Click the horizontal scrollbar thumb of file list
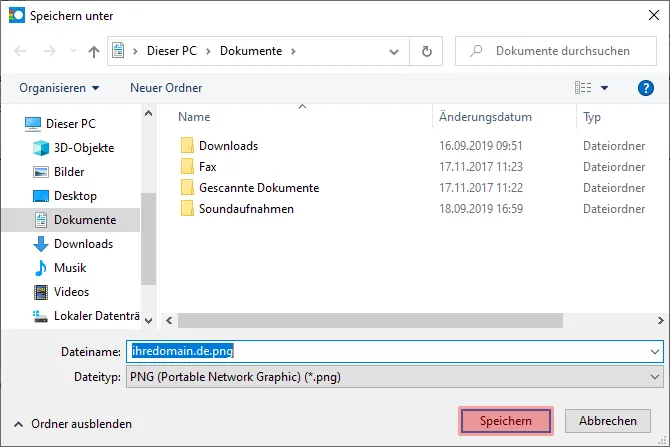The width and height of the screenshot is (670, 447). (370, 321)
